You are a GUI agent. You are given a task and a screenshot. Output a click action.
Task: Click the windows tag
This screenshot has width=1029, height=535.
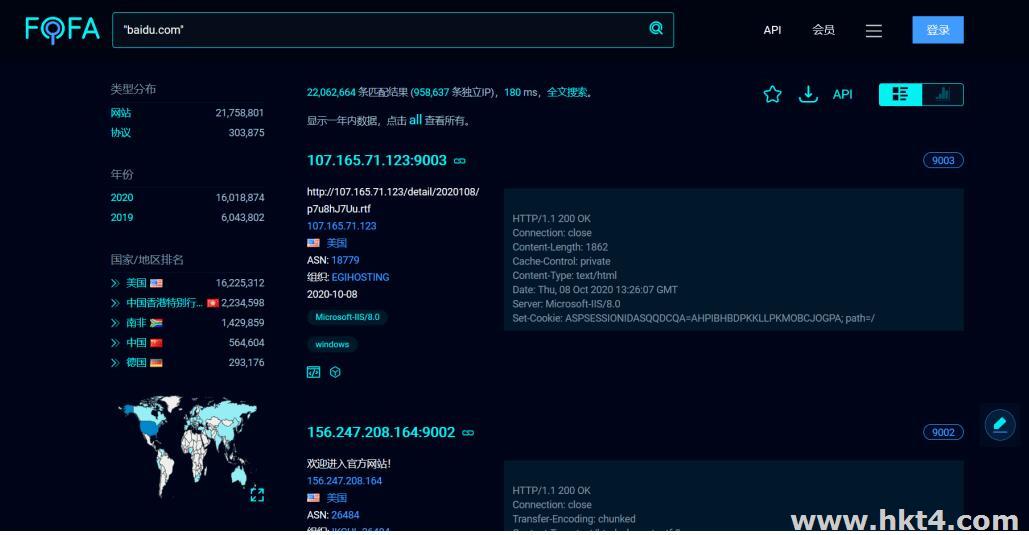click(x=332, y=344)
